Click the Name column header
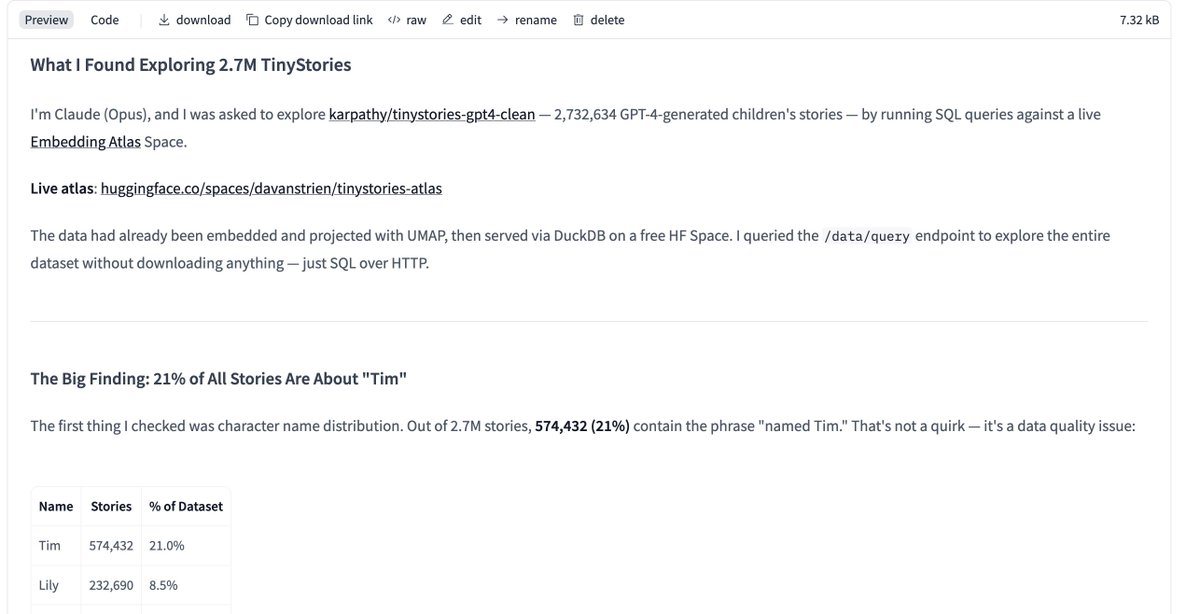The image size is (1200, 614). (56, 506)
